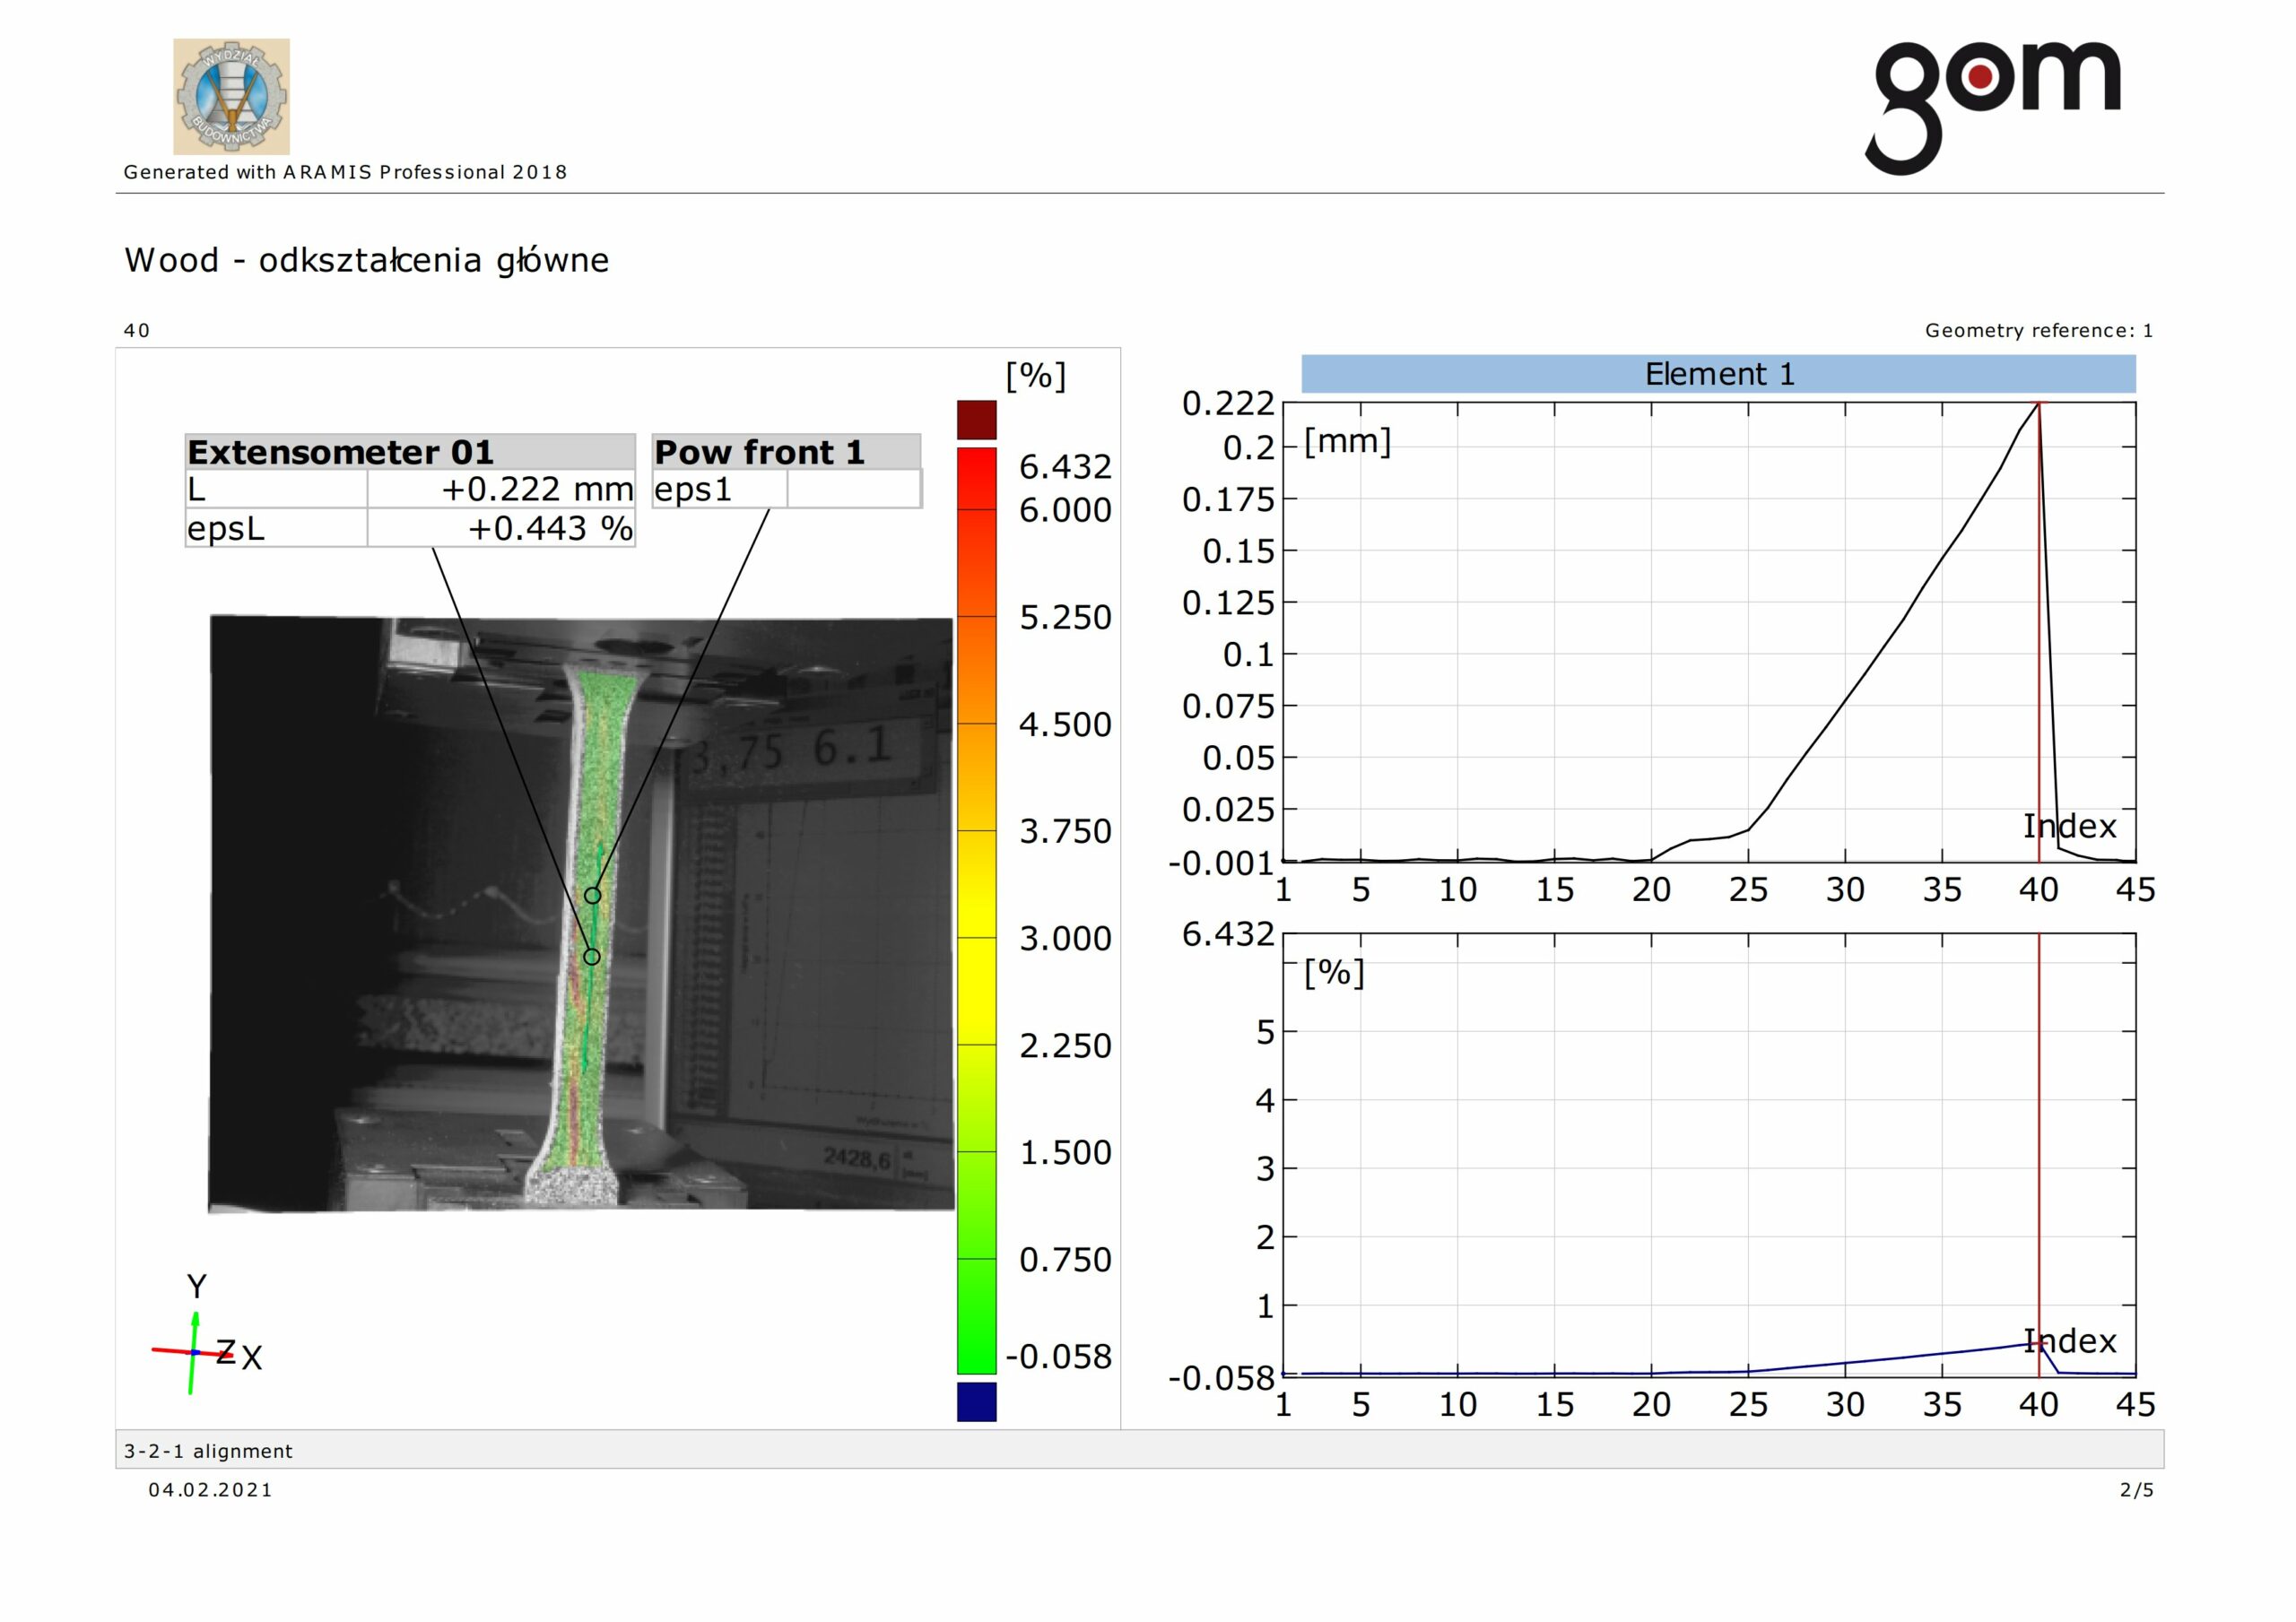Click the 0.222 top axis value
Viewport: 2296px width, 1622px height.
coord(1228,404)
